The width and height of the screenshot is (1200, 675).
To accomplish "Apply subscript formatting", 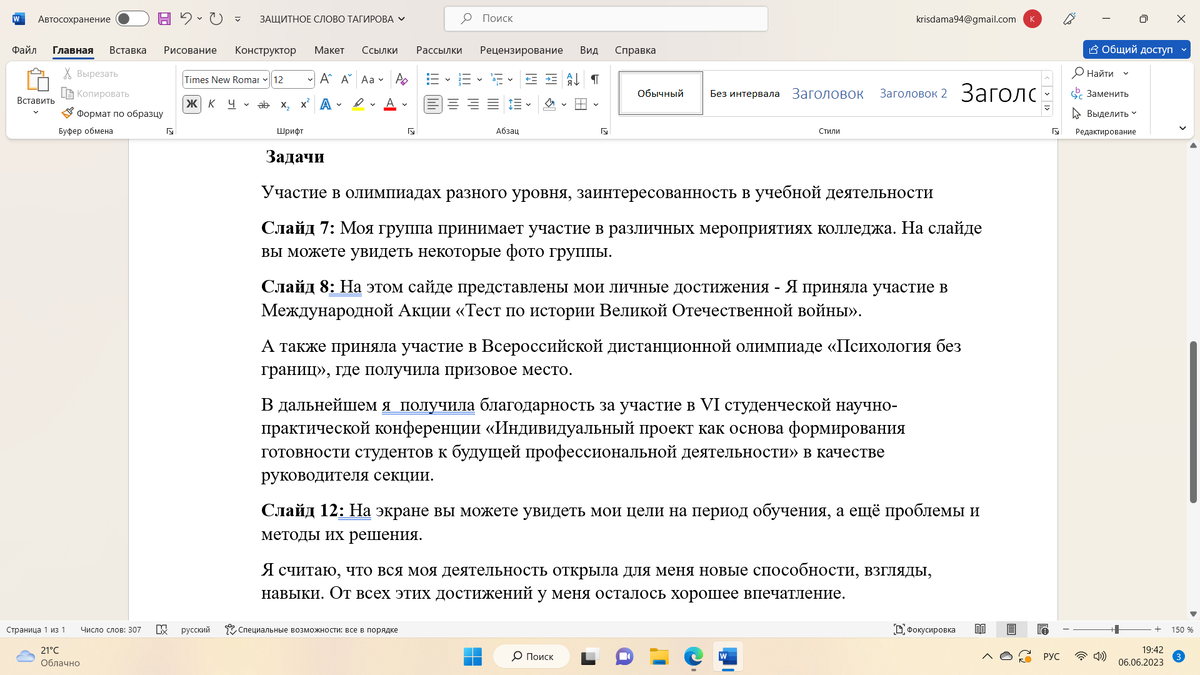I will (x=285, y=104).
